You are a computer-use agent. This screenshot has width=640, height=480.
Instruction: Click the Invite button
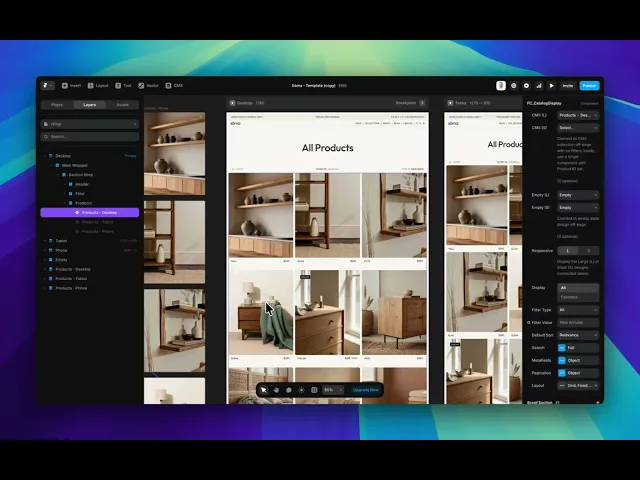coord(568,86)
